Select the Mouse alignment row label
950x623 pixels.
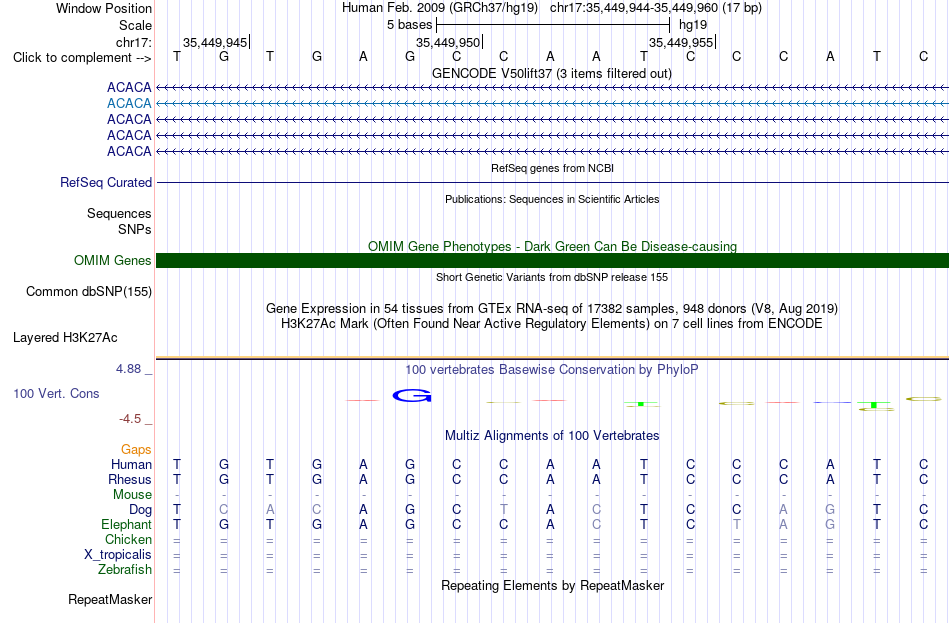[132, 495]
